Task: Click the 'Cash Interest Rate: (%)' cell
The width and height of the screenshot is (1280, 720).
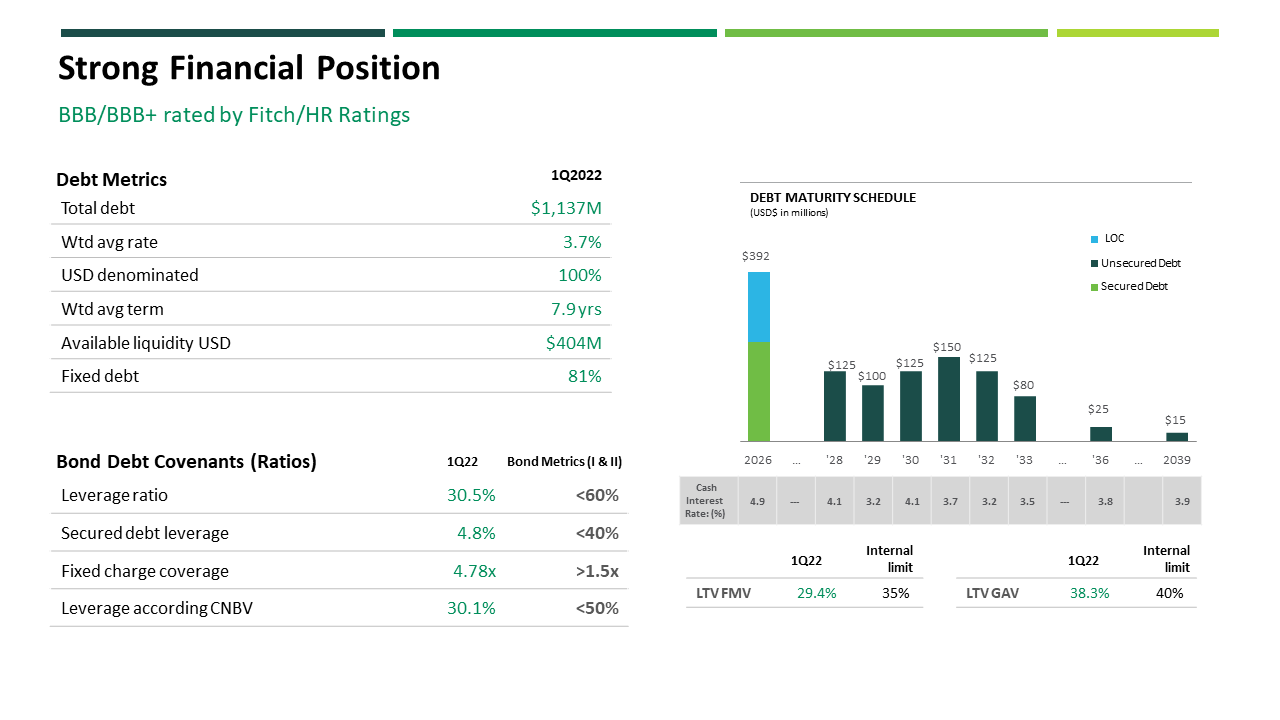Action: click(x=708, y=500)
